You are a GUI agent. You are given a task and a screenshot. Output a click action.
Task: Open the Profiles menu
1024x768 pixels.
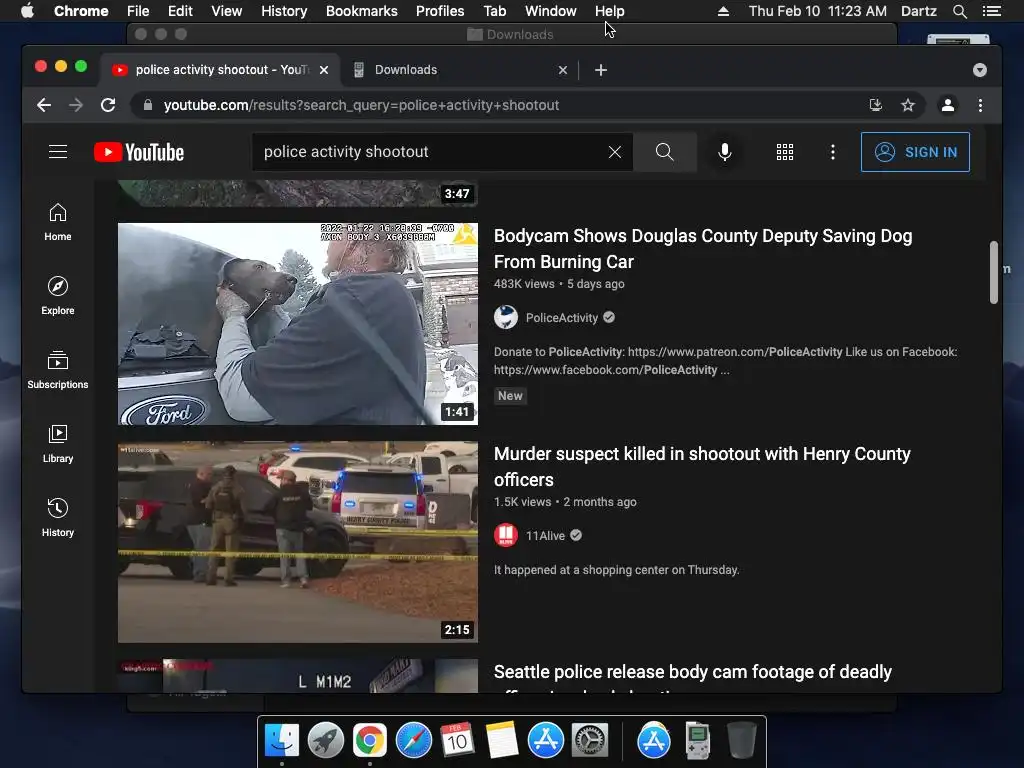point(440,11)
